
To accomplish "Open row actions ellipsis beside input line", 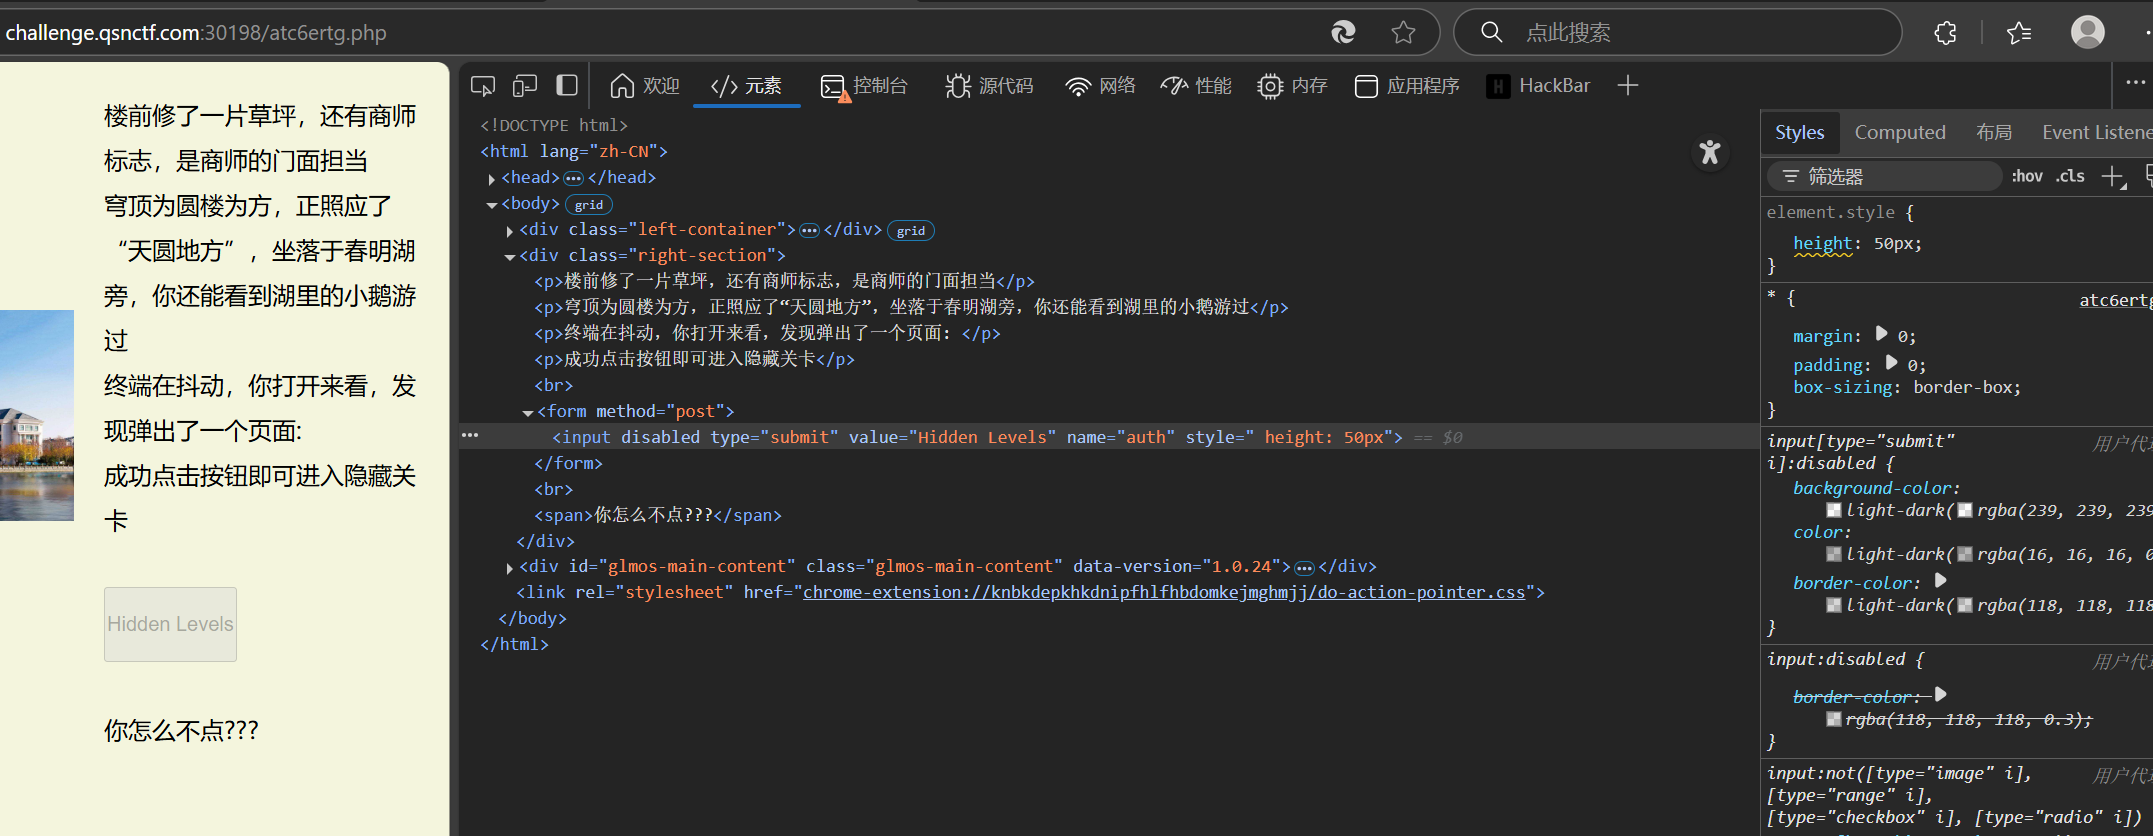I will click(x=470, y=436).
